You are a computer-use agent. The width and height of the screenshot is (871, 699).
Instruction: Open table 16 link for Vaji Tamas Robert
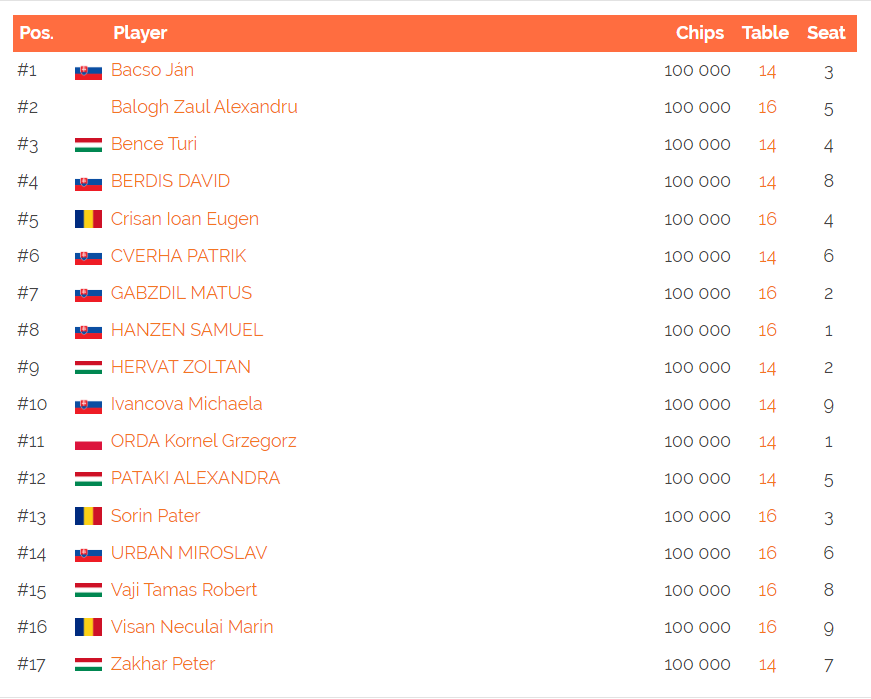(767, 590)
